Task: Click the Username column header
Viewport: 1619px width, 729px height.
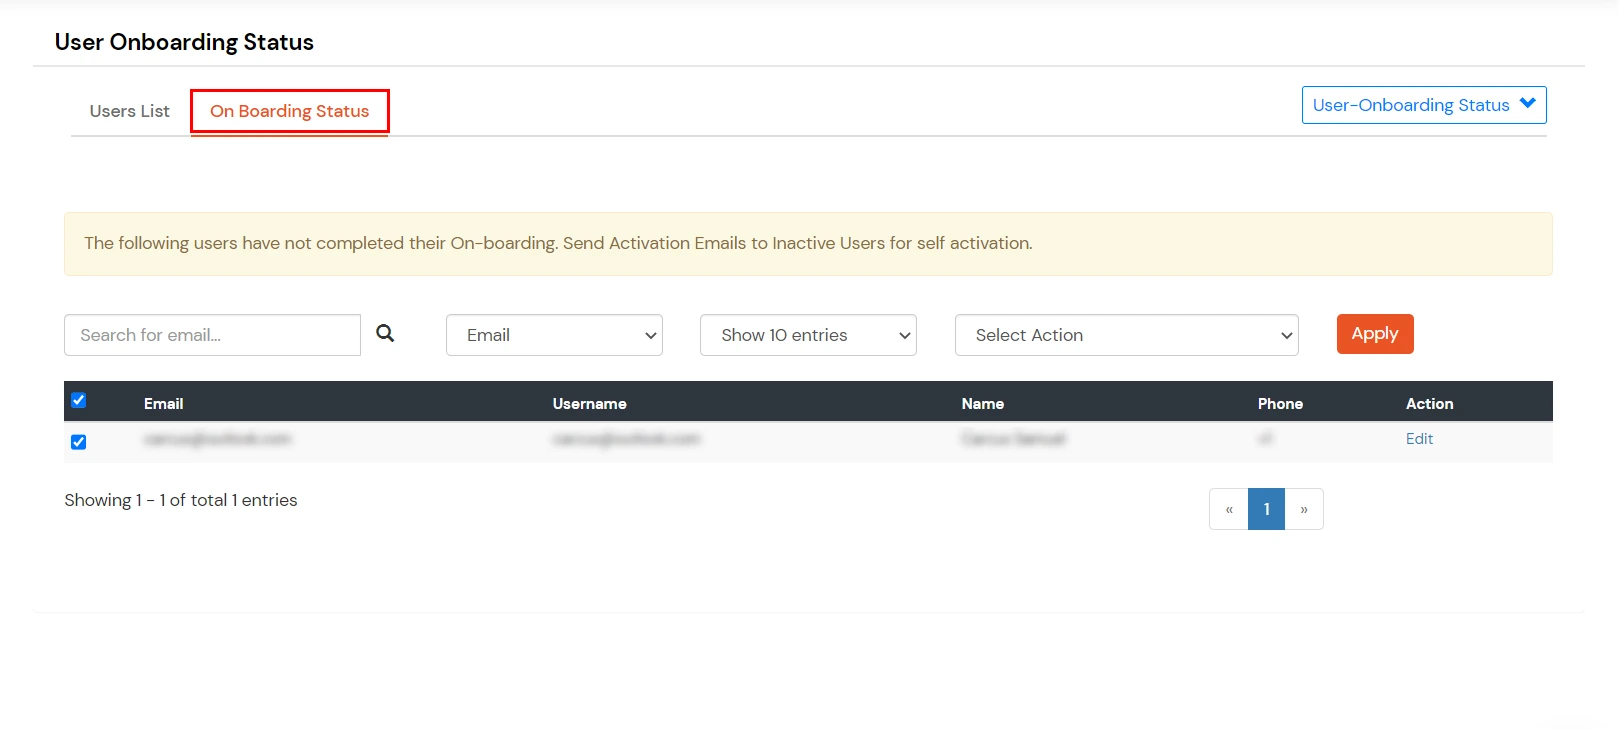Action: (590, 404)
